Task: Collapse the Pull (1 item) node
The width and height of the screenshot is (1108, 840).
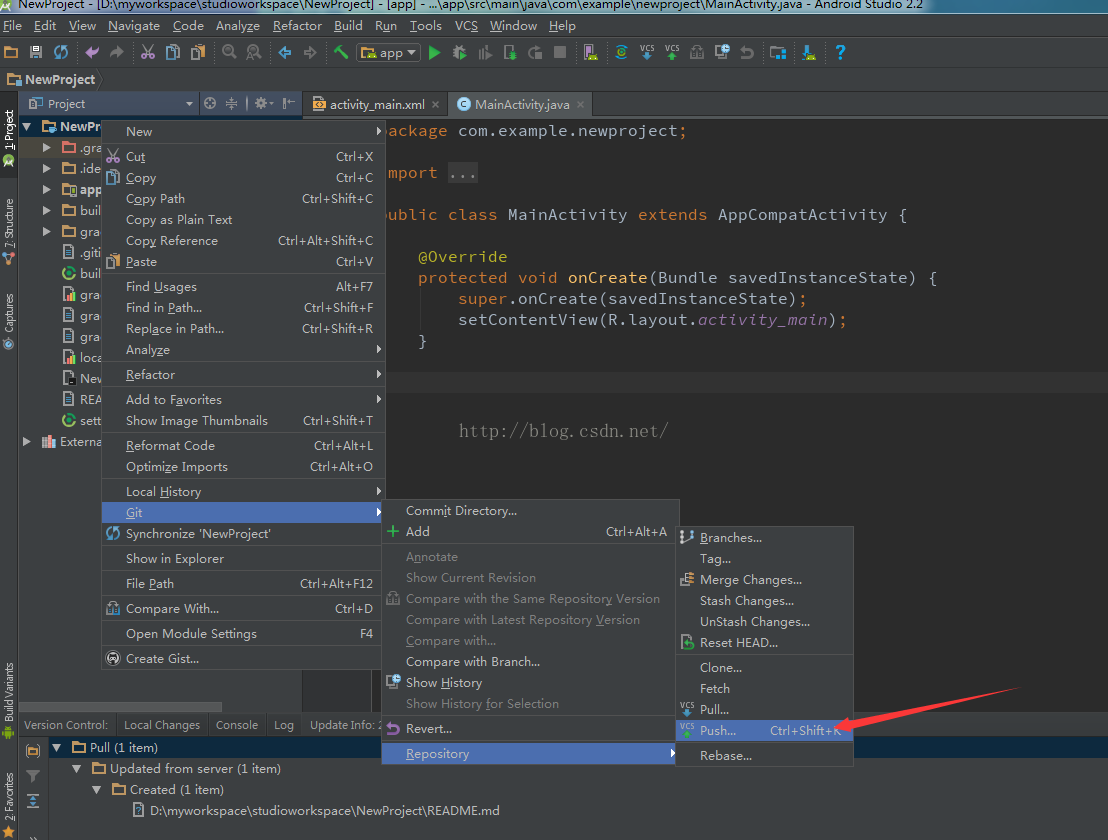Action: (57, 747)
